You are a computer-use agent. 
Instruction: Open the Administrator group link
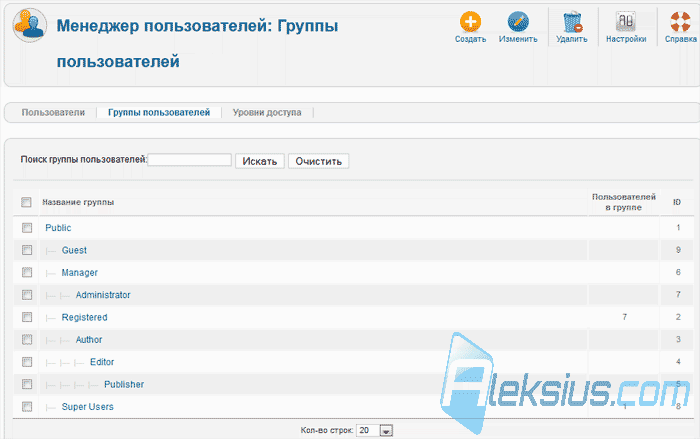[103, 295]
